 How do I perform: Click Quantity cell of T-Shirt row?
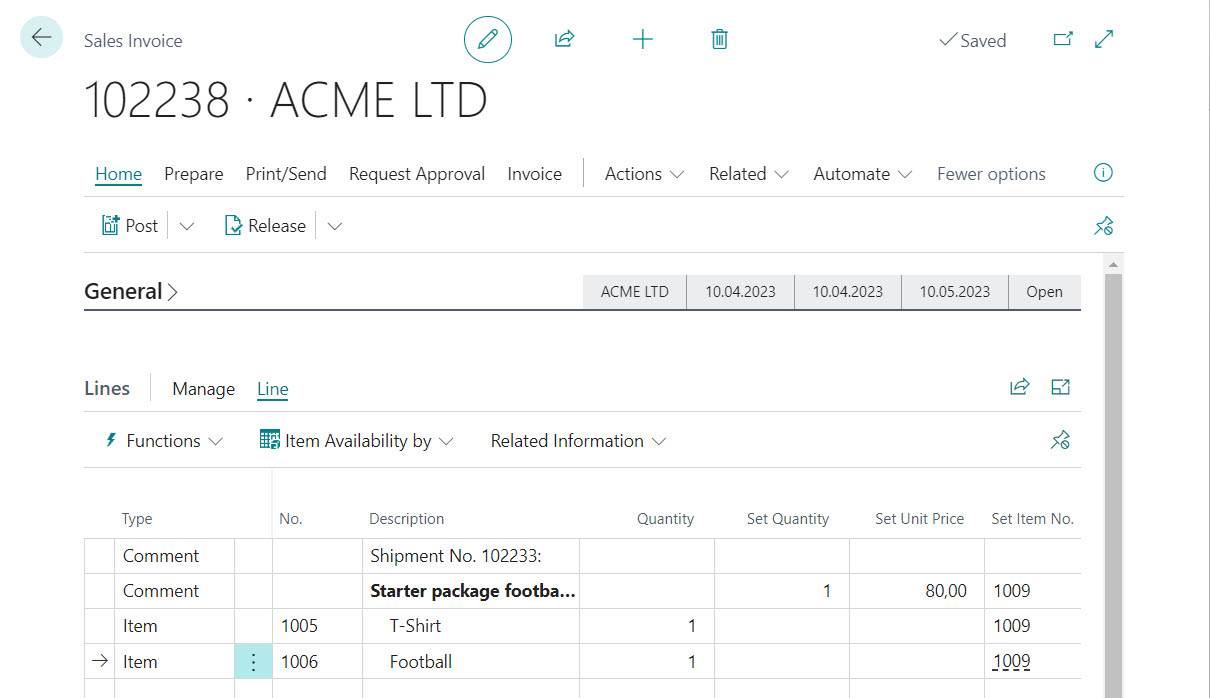pos(647,626)
